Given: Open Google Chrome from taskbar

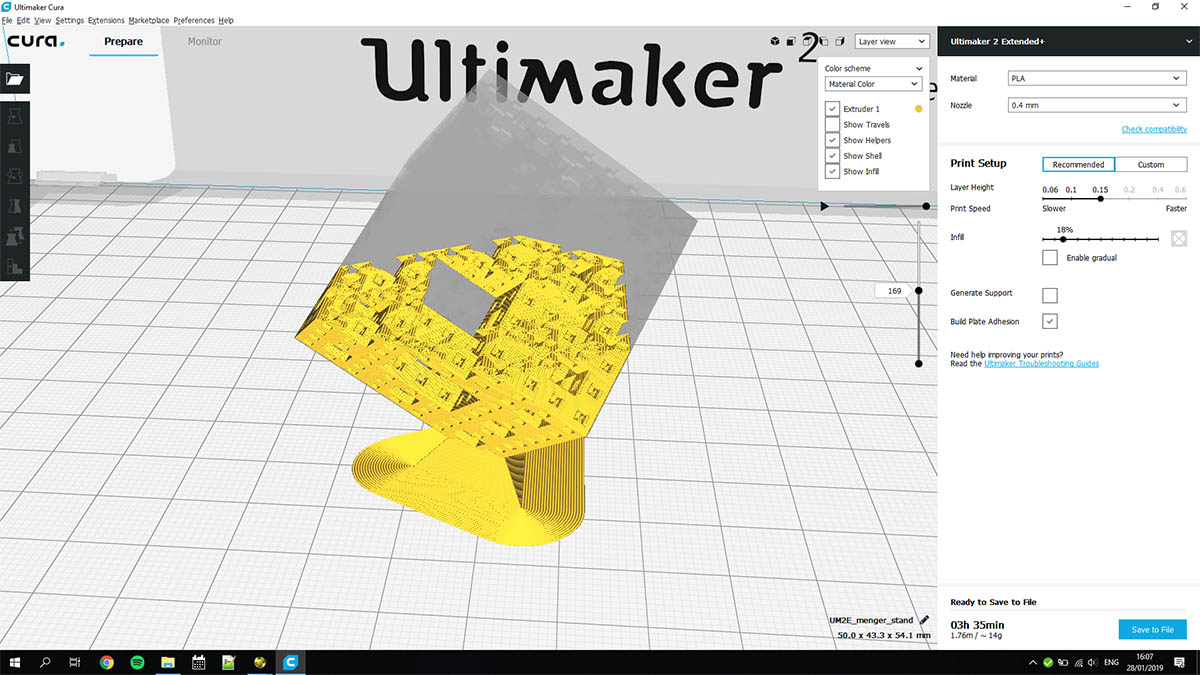Looking at the screenshot, I should pyautogui.click(x=107, y=662).
